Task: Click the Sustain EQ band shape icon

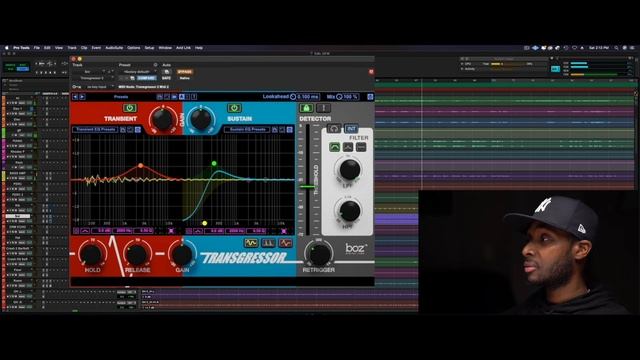Action: 198,231
